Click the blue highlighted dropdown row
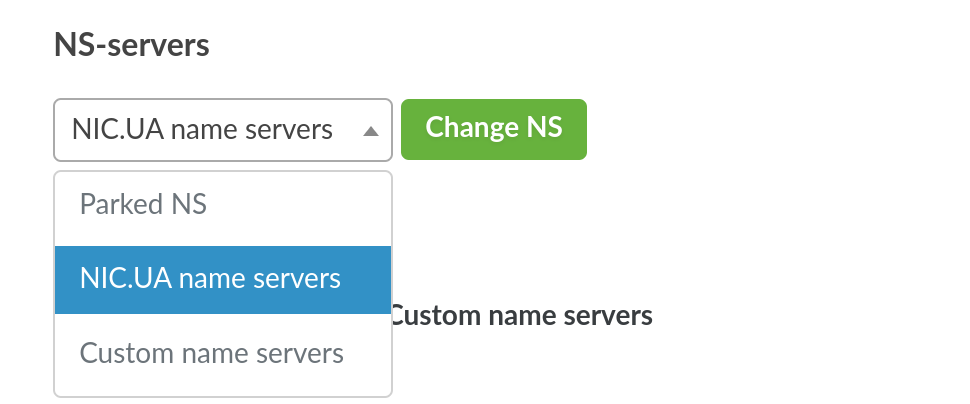 tap(222, 279)
